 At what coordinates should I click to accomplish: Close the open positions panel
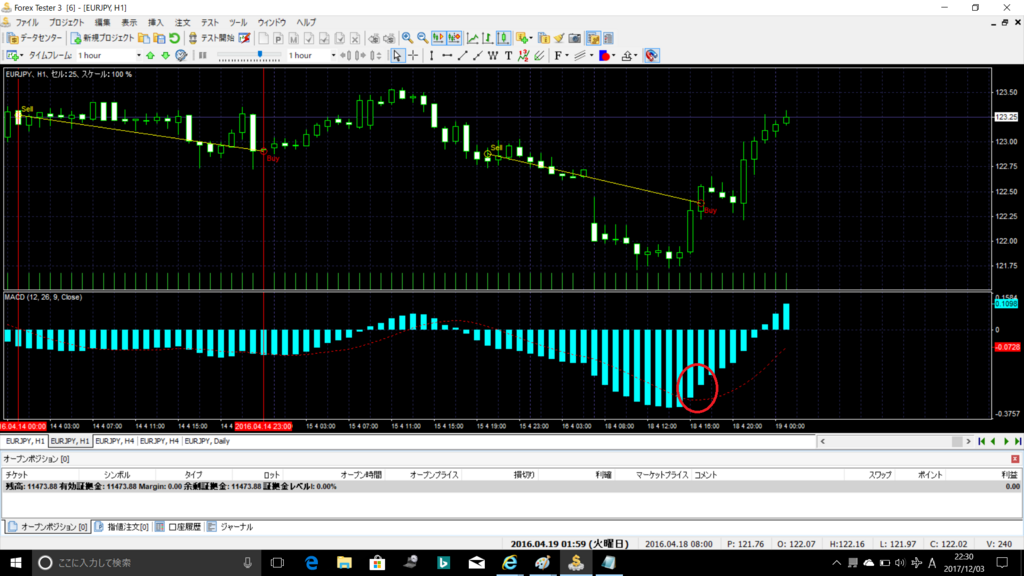point(1015,459)
